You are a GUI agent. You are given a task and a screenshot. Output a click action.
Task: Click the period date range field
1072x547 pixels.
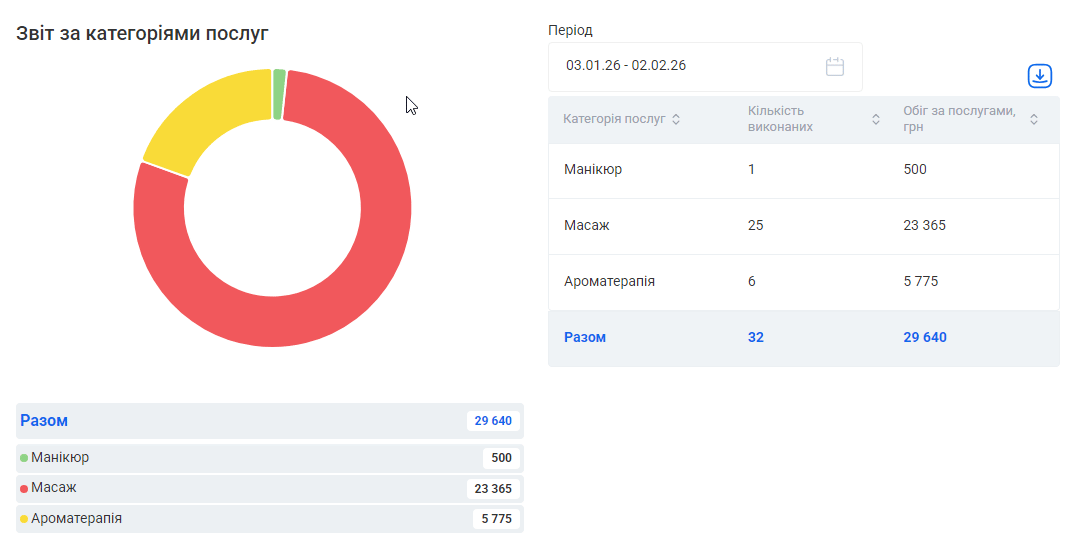690,67
